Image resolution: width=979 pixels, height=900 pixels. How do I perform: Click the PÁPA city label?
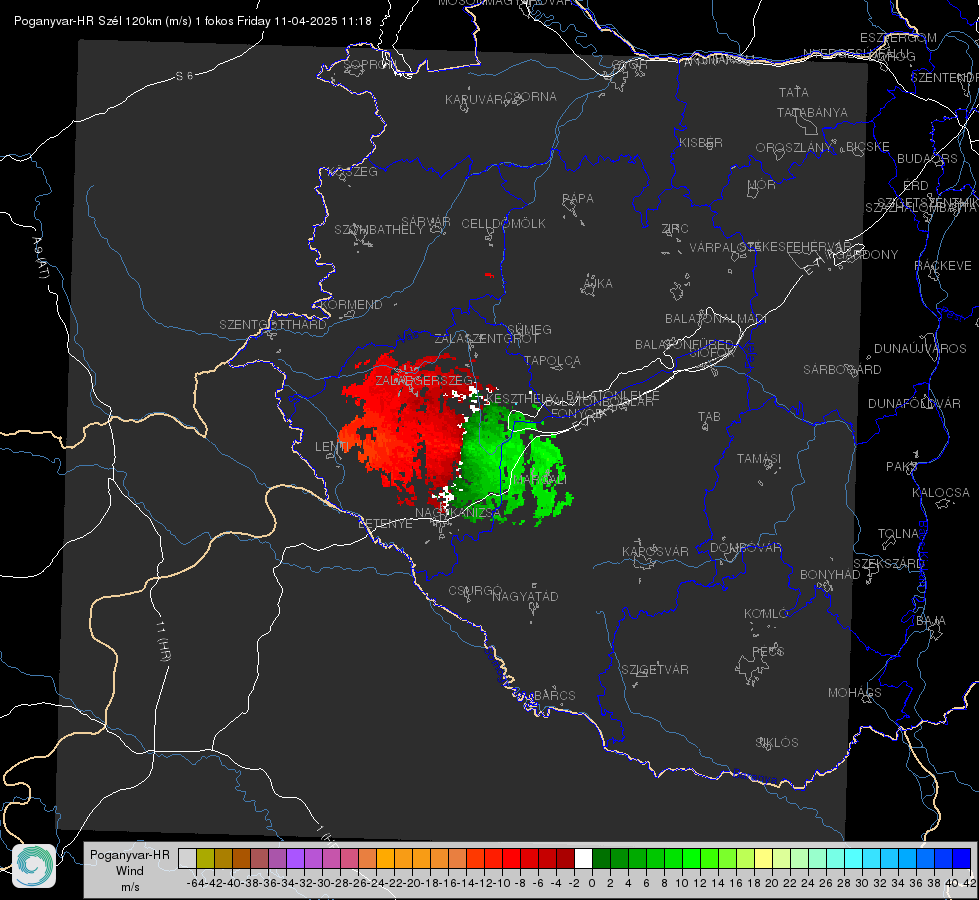pos(578,199)
